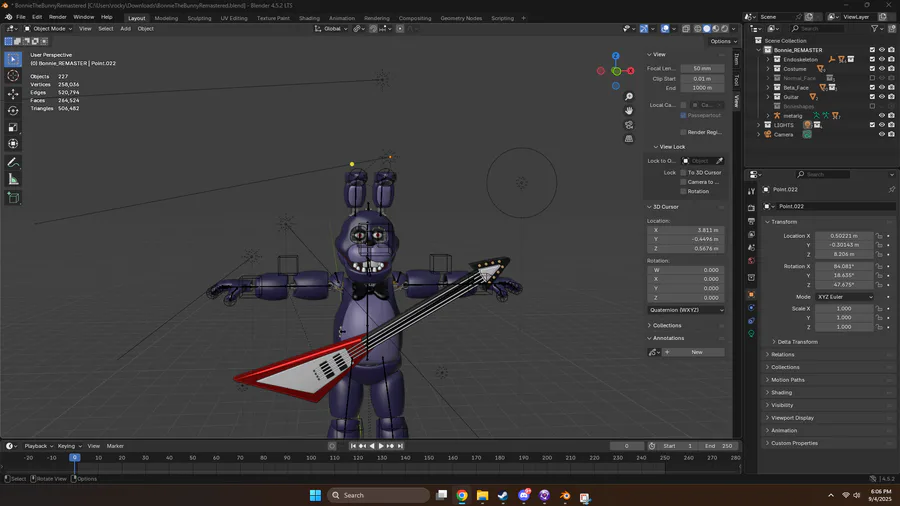Toggle the Render Region checkbox

pos(683,133)
